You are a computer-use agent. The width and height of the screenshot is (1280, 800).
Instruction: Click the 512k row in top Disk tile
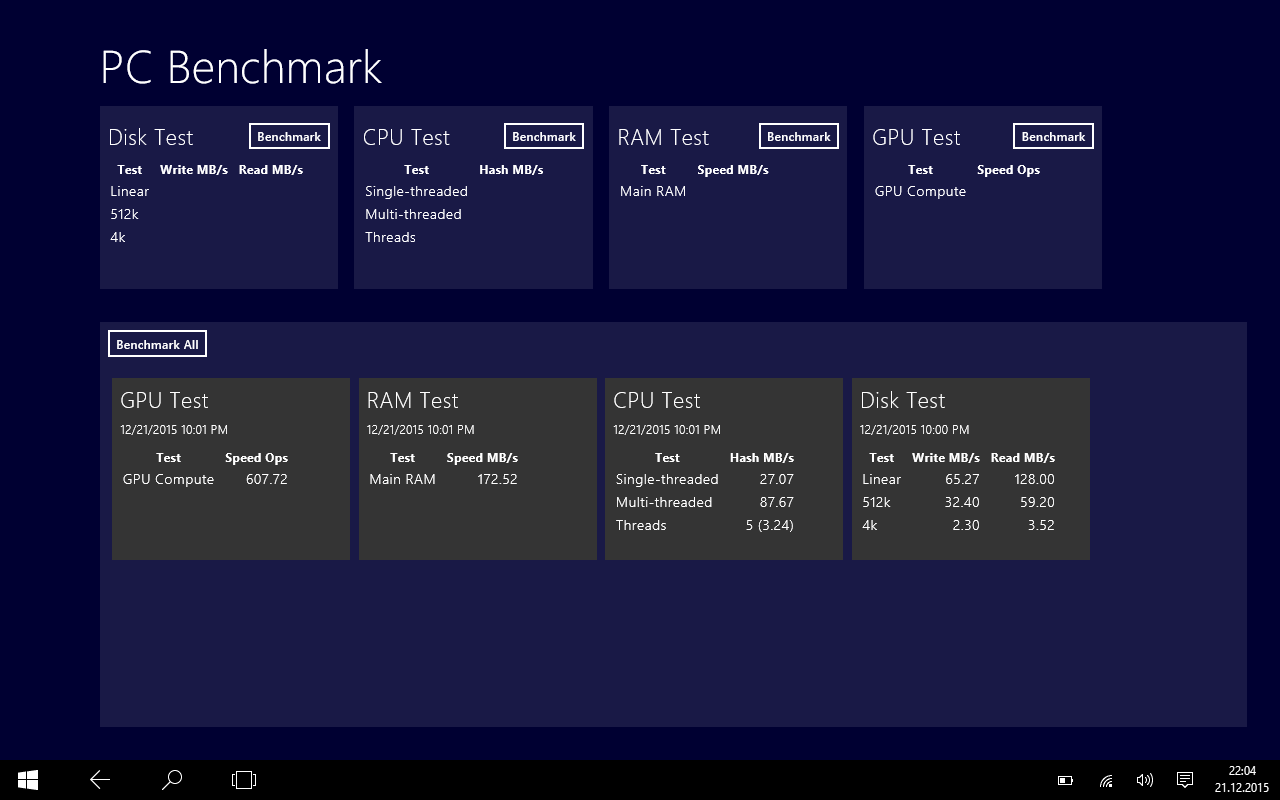124,215
